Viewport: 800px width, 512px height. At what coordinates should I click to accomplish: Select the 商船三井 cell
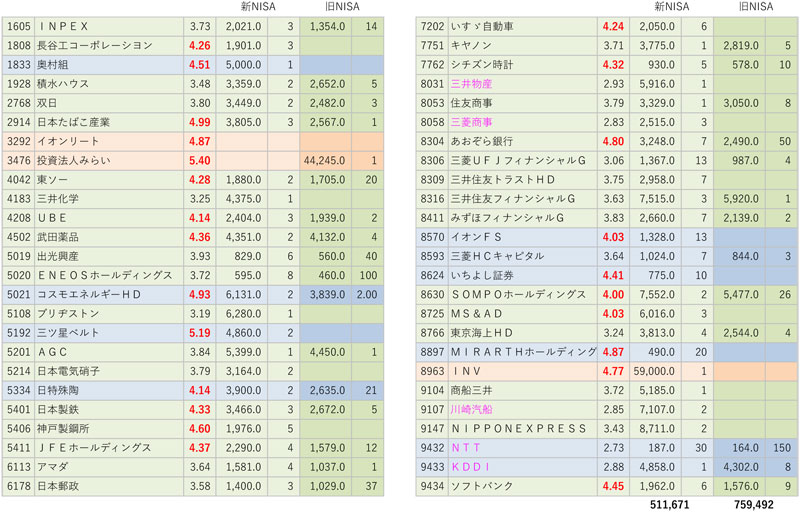pyautogui.click(x=522, y=390)
